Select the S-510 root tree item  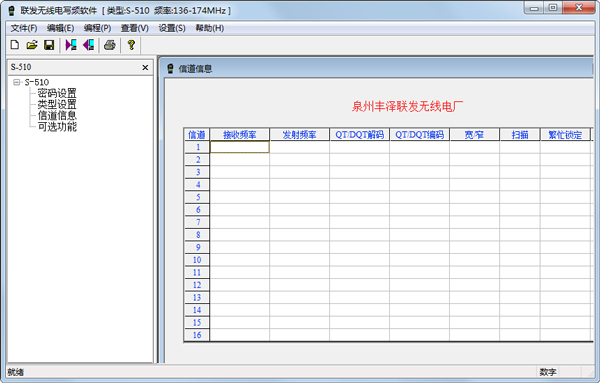[37, 82]
